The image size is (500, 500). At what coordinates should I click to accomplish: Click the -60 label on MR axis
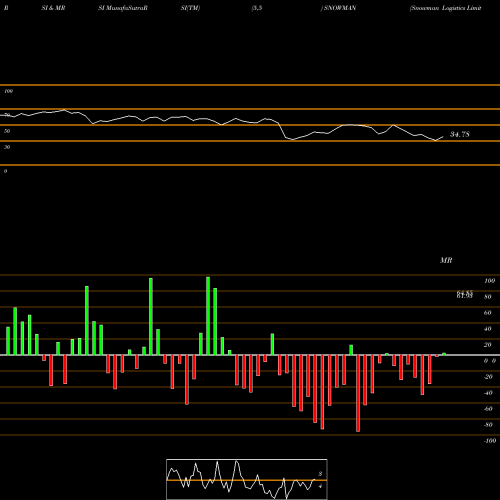tap(488, 409)
